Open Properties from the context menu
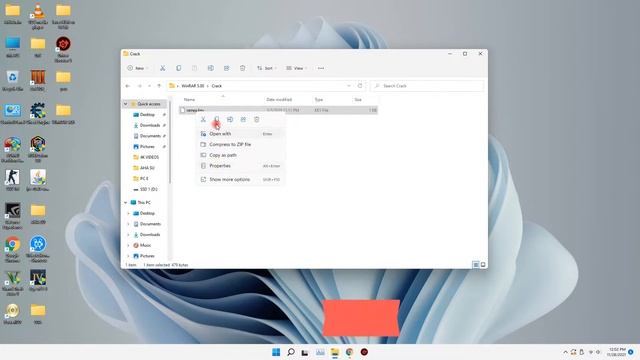640x360 pixels. coord(240,166)
